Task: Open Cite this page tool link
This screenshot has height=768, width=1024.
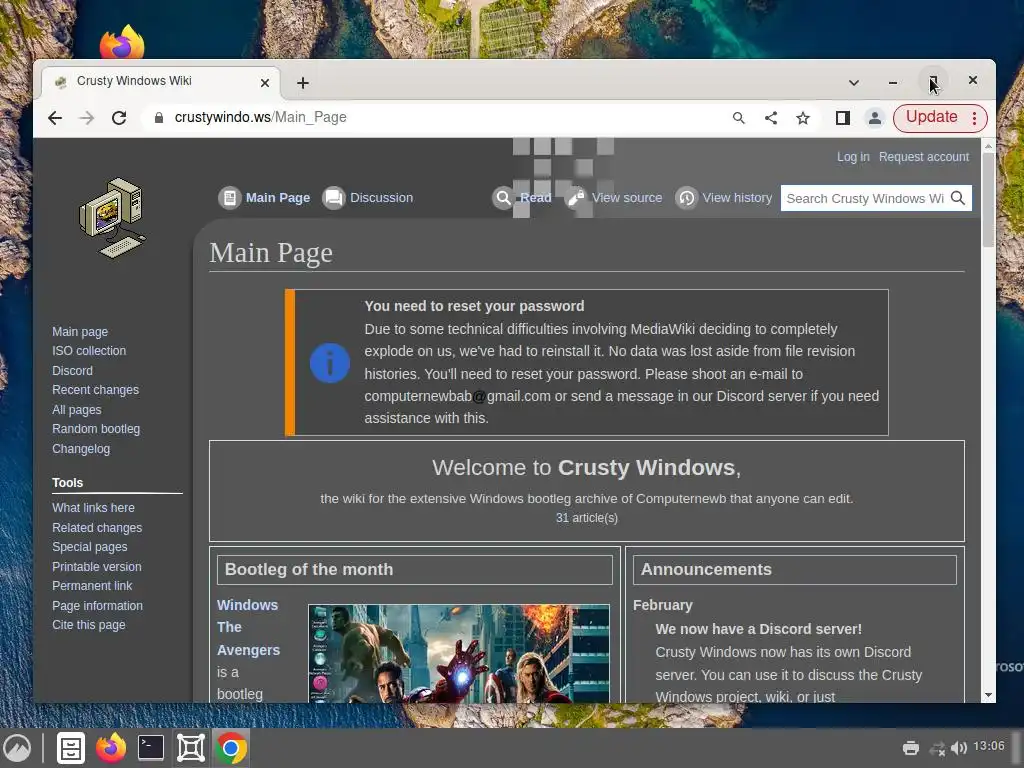Action: (88, 625)
